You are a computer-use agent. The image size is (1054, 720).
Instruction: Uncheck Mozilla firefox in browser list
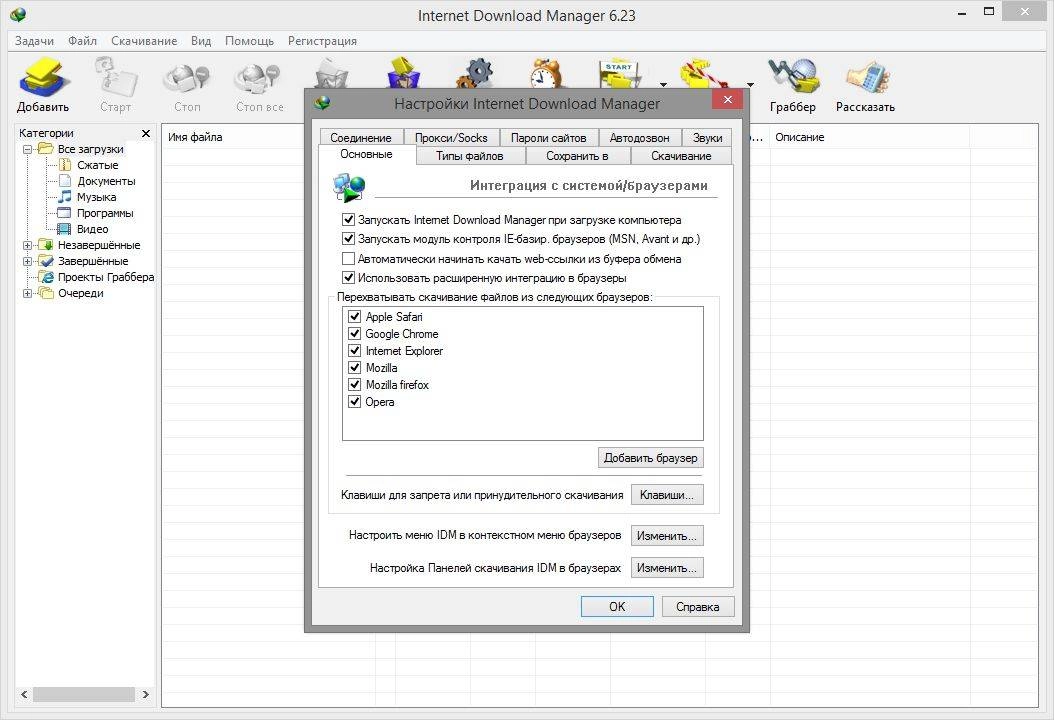[355, 385]
